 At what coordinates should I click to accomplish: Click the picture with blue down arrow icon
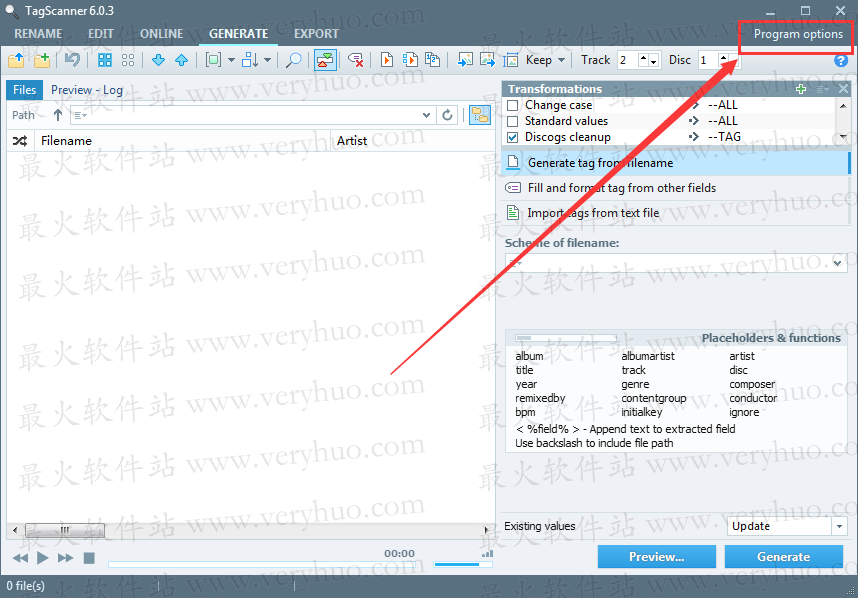[x=465, y=60]
